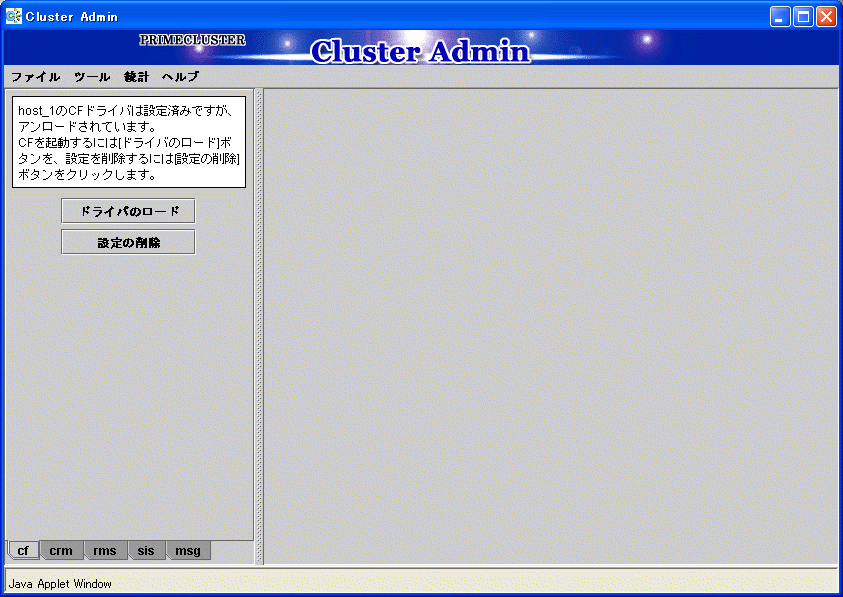This screenshot has width=843, height=597.
Task: Click the 設定の削除 button
Action: point(128,243)
